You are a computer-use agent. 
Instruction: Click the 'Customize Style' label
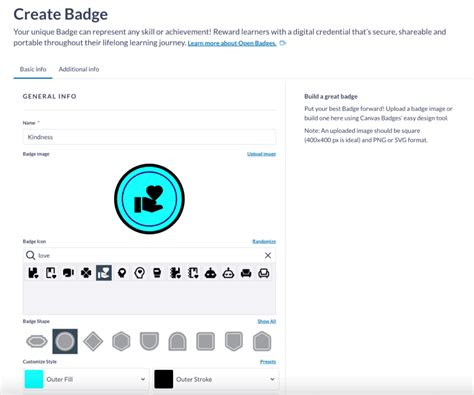click(x=40, y=362)
